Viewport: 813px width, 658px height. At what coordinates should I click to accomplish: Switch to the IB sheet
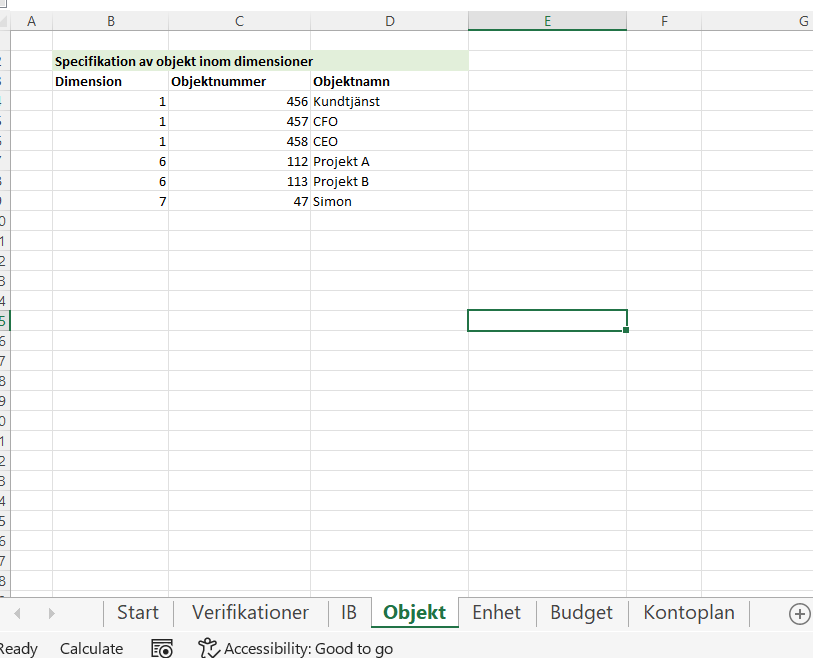coord(349,612)
